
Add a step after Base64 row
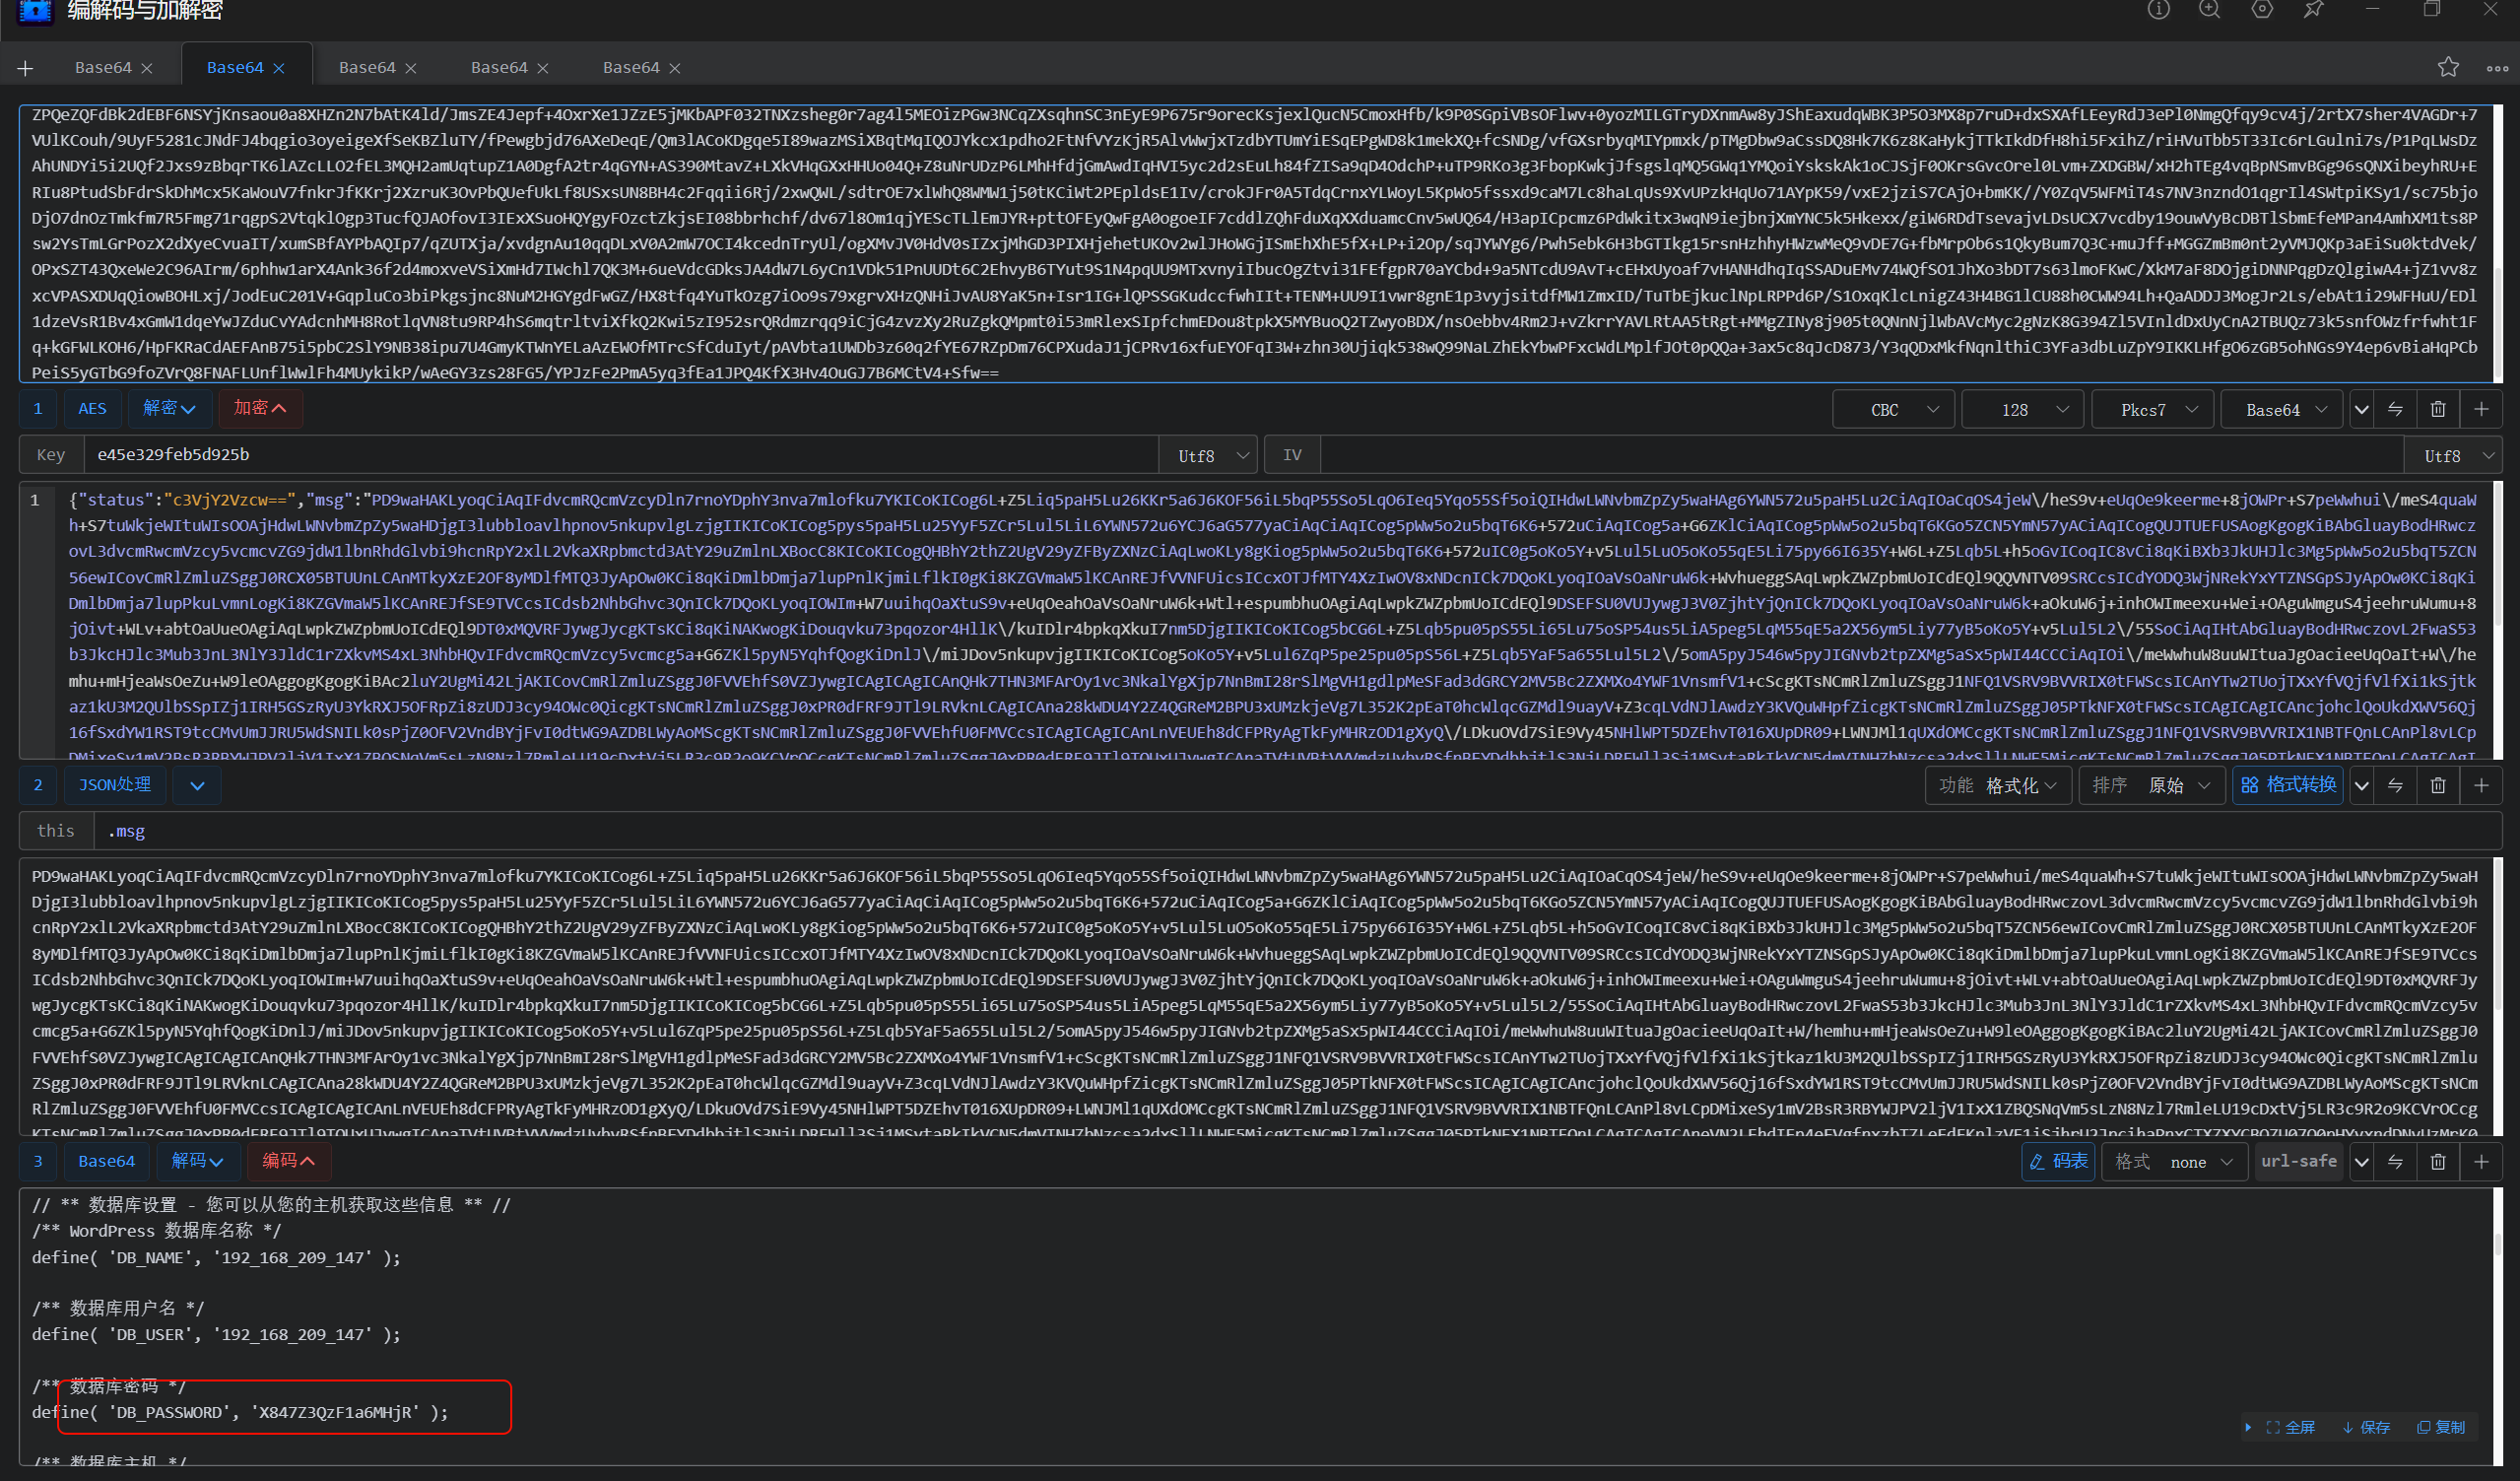[2481, 1162]
